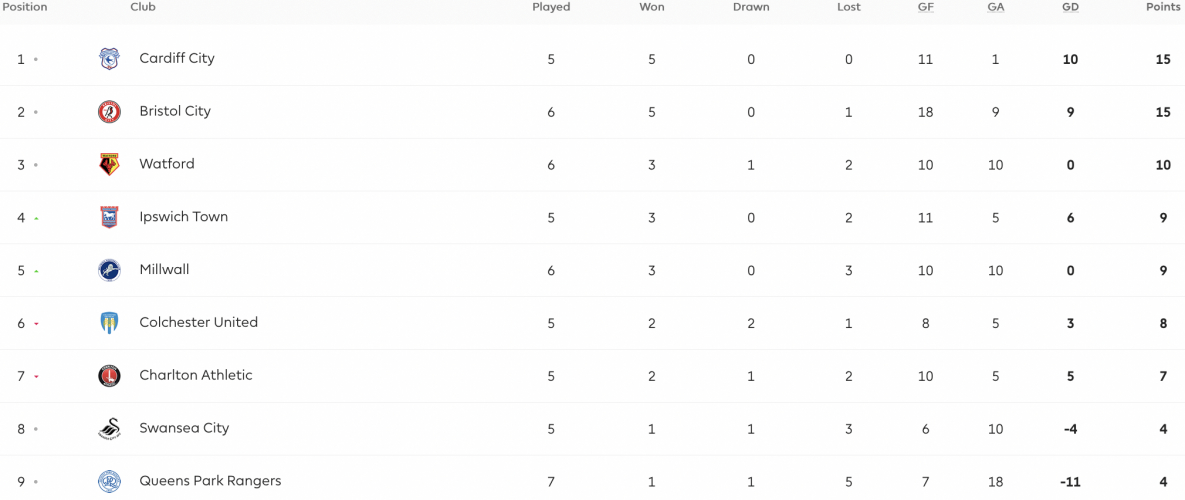Open the Colchester United team name
The width and height of the screenshot is (1185, 500).
click(x=199, y=323)
